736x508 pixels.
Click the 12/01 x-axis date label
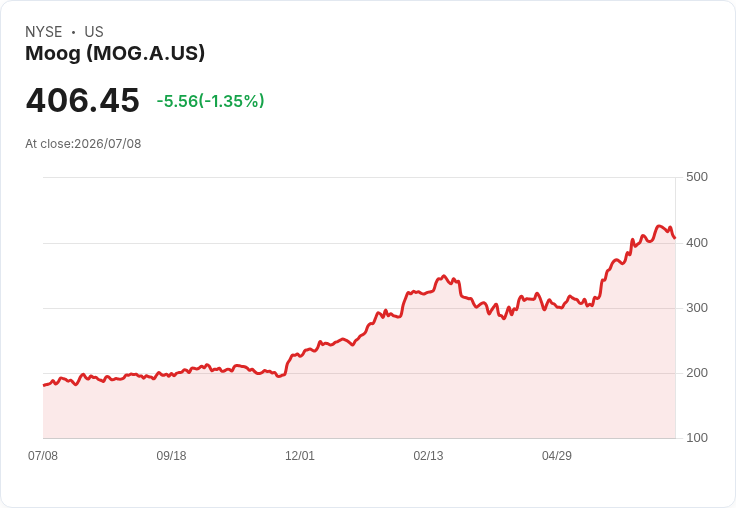(300, 456)
